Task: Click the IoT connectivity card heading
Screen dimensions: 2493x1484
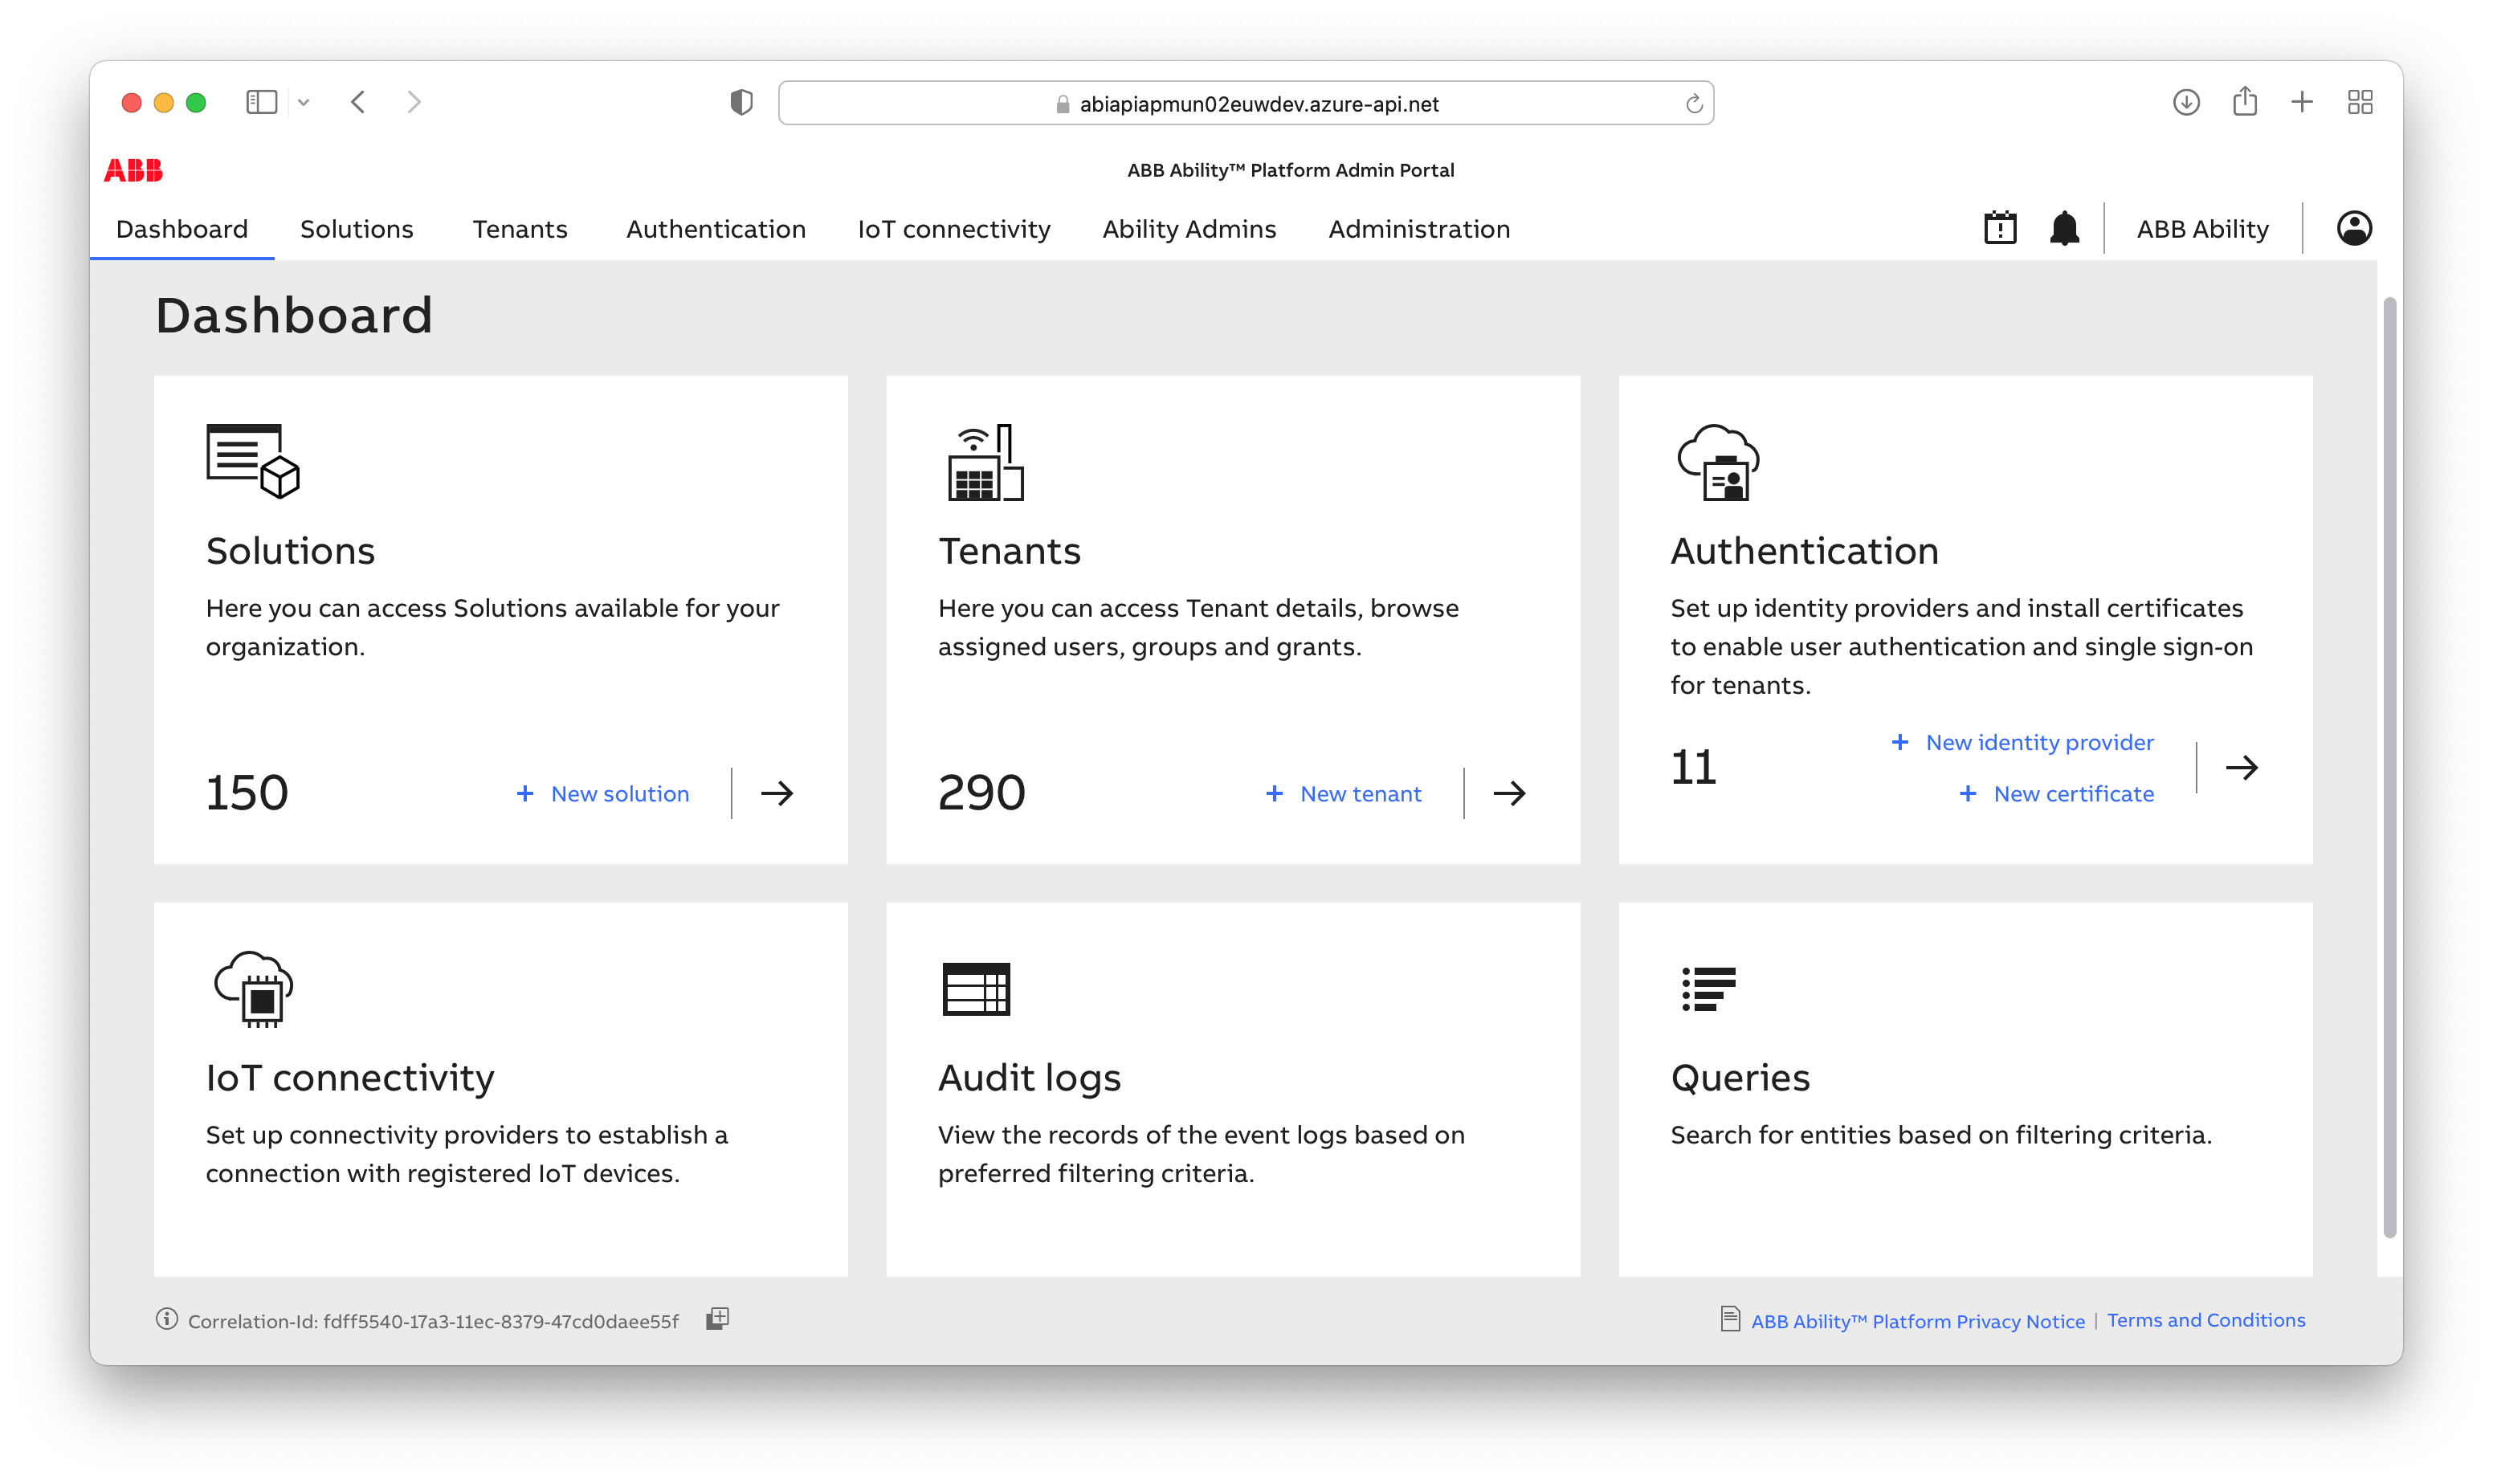Action: point(350,1078)
